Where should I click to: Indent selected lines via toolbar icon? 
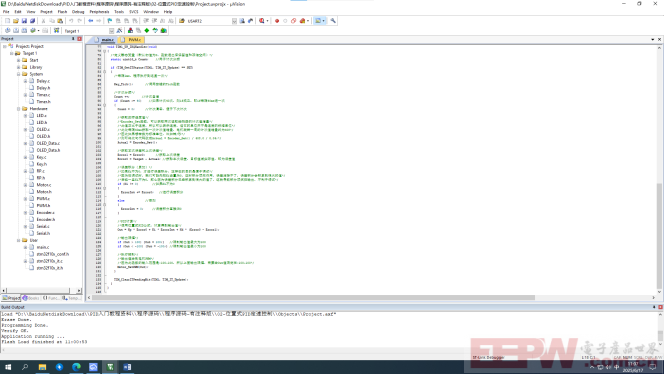146,21
